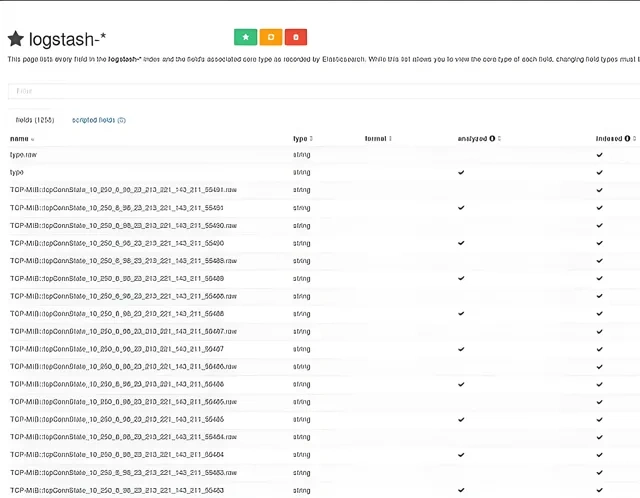The width and height of the screenshot is (640, 498).
Task: Toggle sort arrows on type column
Action: coord(311,139)
